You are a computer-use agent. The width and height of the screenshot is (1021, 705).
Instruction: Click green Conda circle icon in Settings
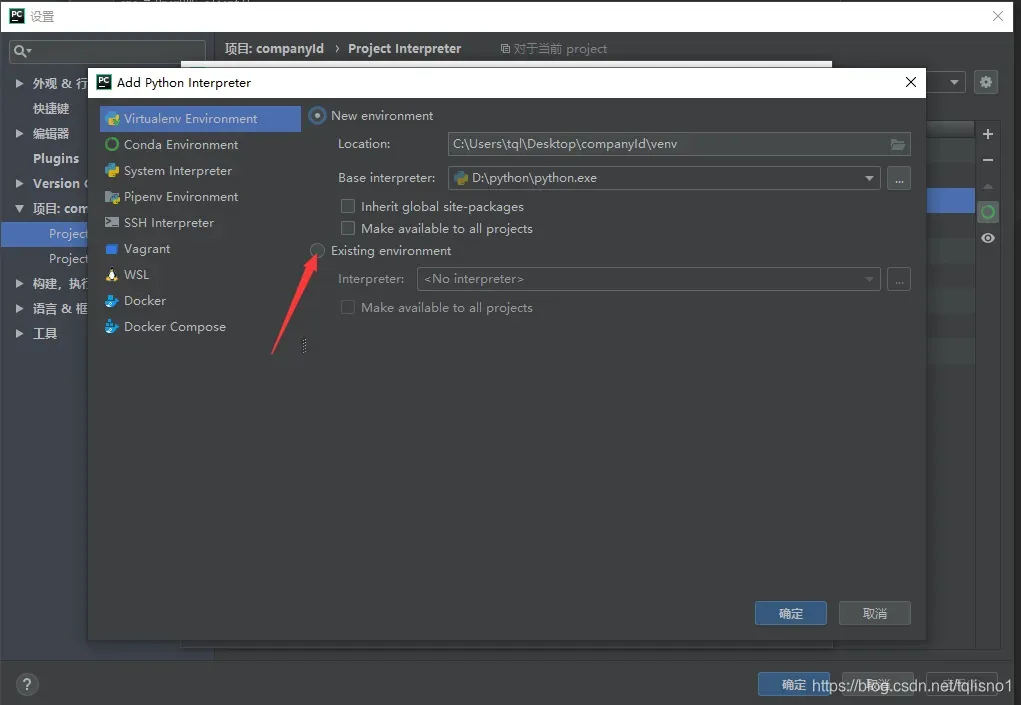coord(988,212)
